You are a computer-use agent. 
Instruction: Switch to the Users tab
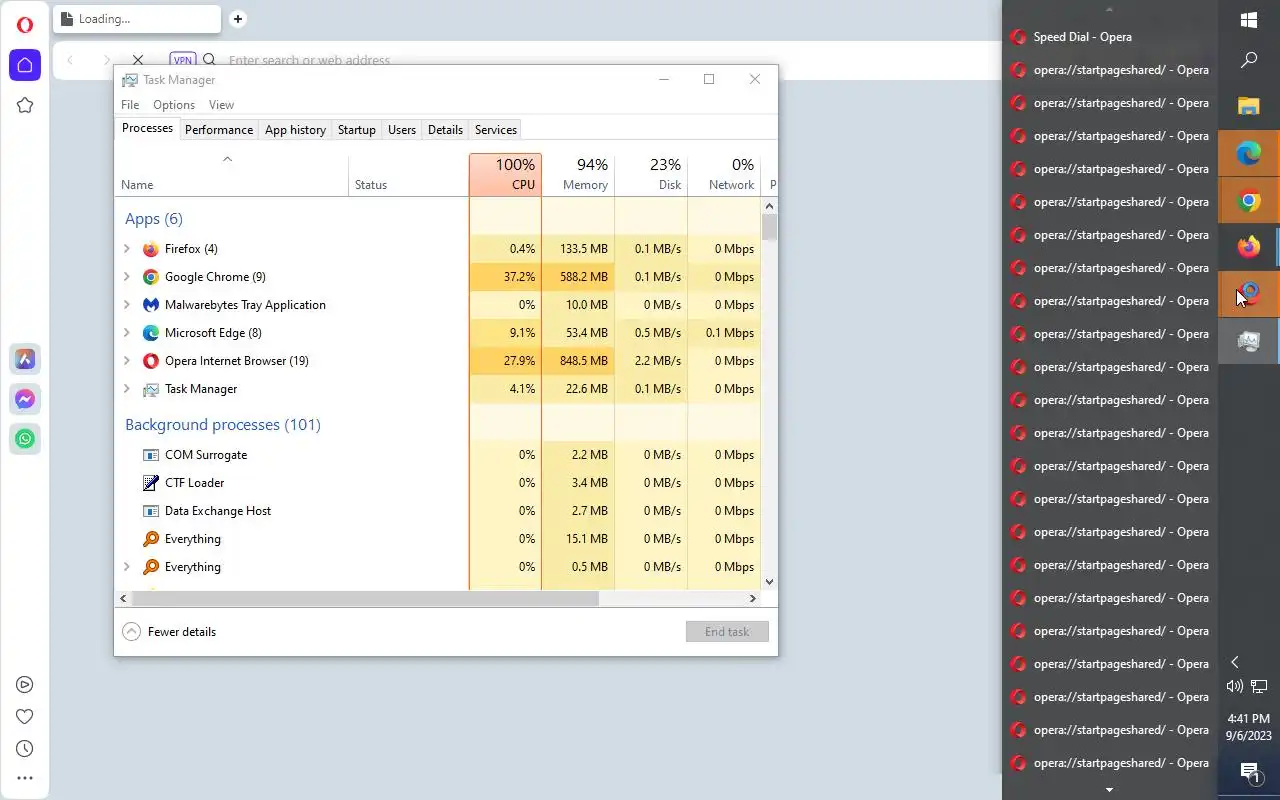click(x=402, y=130)
